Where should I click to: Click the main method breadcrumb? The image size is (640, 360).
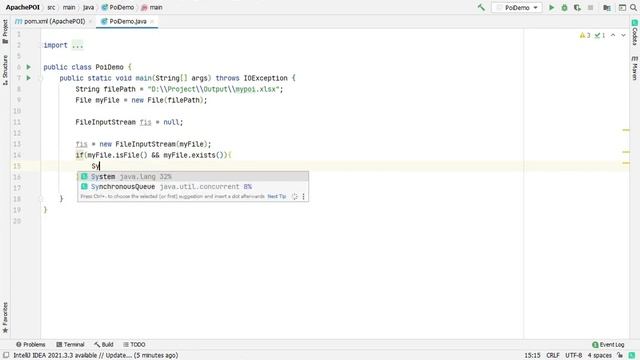coord(152,7)
